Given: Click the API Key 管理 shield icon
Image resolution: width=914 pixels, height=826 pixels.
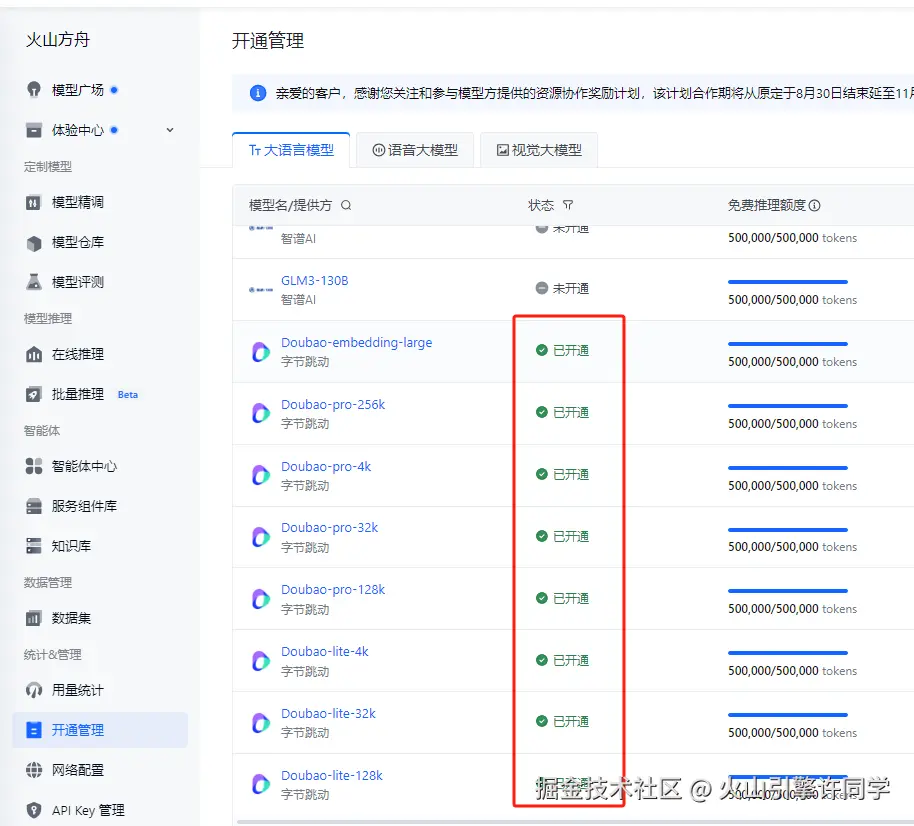Looking at the screenshot, I should [x=34, y=810].
